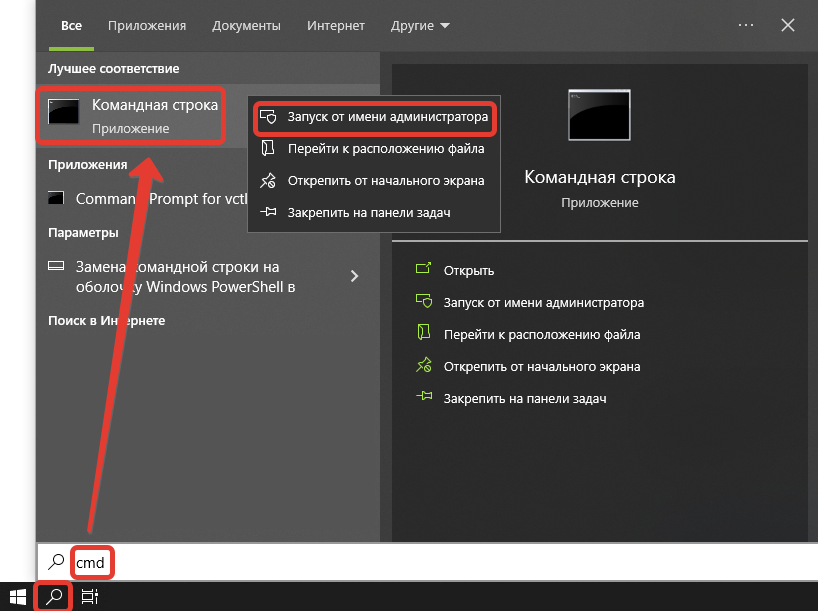Click the green pin icon in right pane
The image size is (818, 611).
424,396
